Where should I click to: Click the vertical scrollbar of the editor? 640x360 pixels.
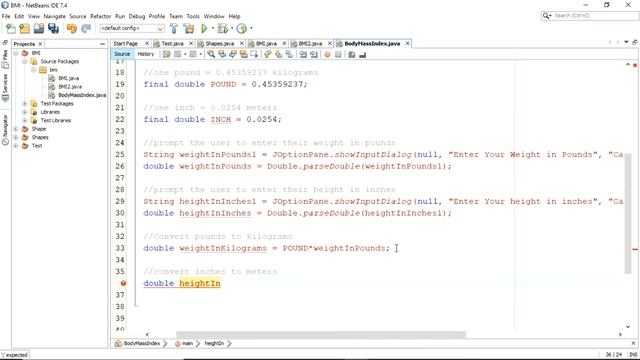[628, 213]
